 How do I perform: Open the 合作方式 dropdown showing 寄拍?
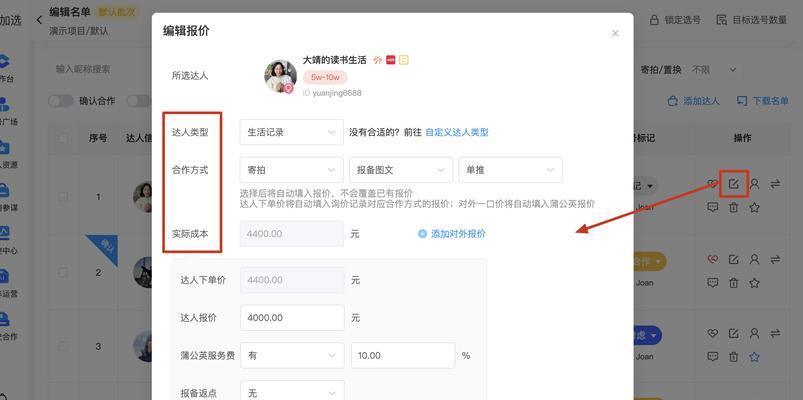pos(291,170)
